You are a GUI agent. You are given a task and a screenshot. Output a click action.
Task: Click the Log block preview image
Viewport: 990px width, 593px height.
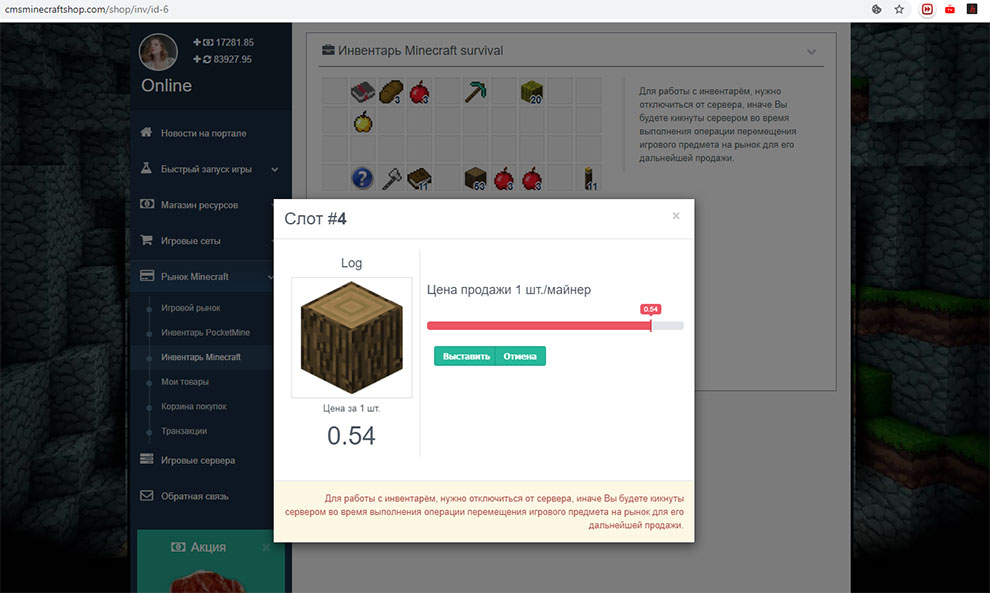(x=351, y=338)
